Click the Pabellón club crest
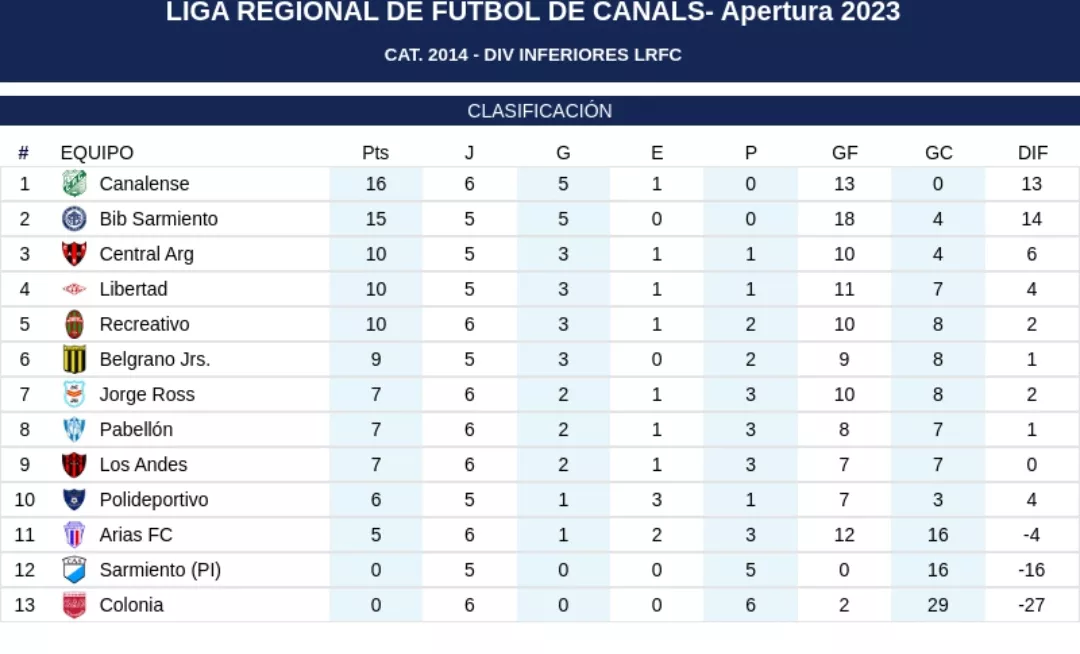This screenshot has width=1080, height=654. [74, 429]
